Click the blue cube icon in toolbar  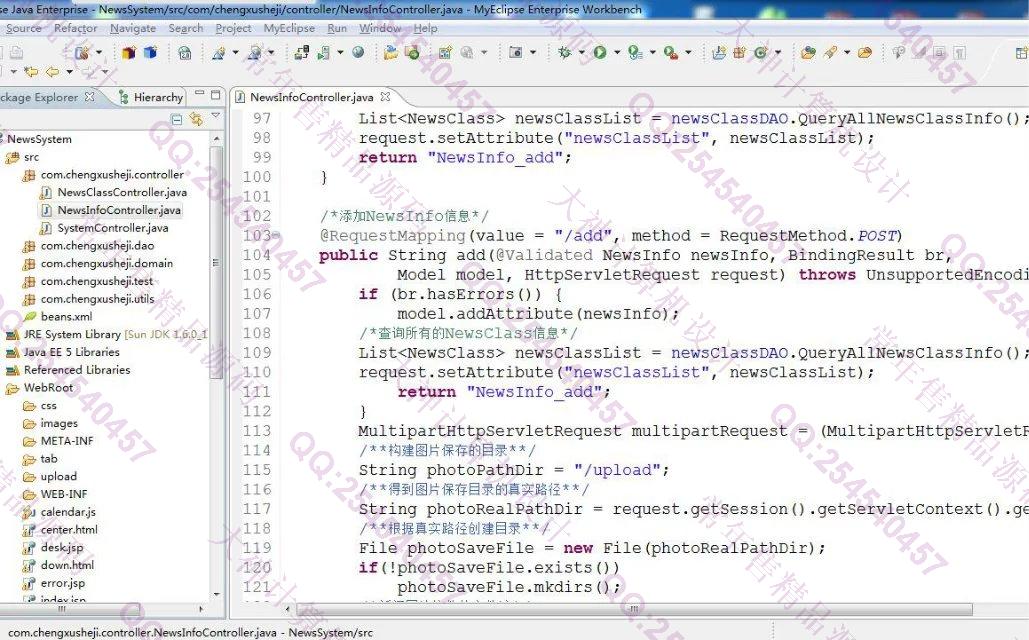tap(150, 53)
